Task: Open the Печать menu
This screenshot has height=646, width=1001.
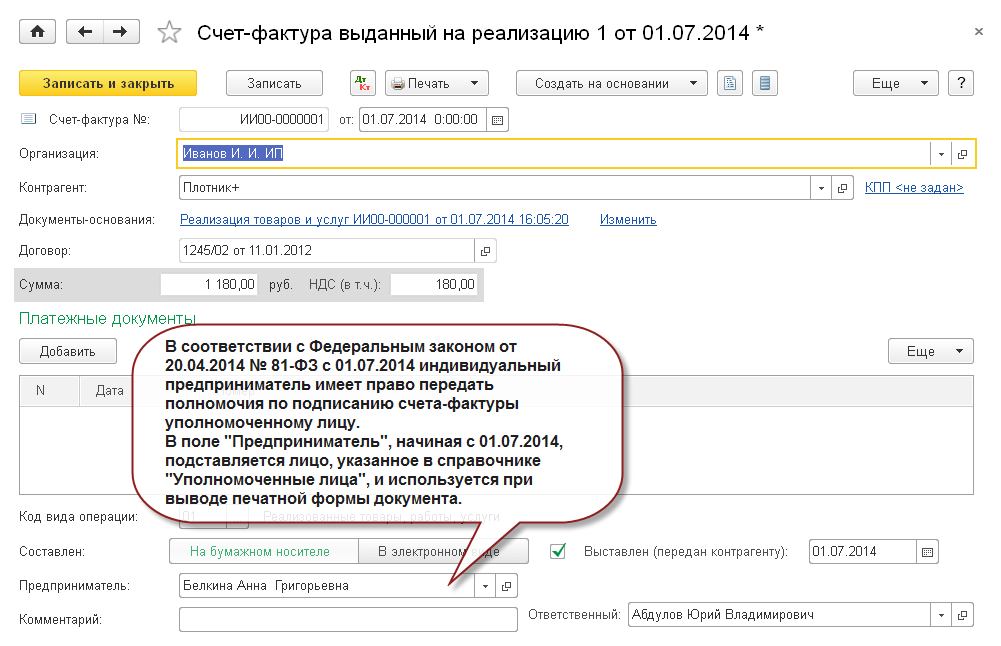Action: (437, 84)
